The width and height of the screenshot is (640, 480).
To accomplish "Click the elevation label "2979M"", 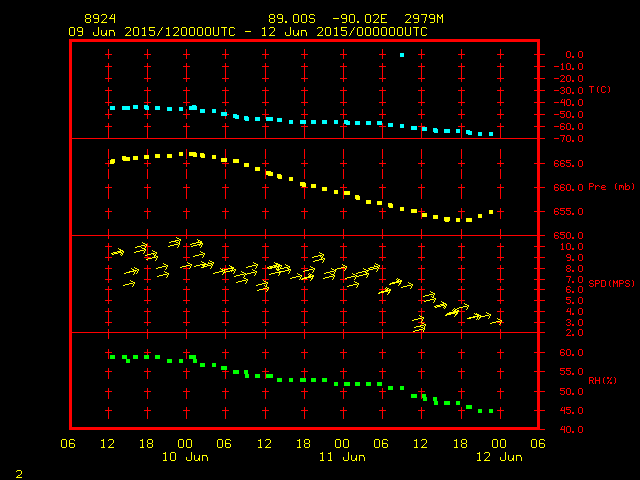I will pyautogui.click(x=424, y=19).
